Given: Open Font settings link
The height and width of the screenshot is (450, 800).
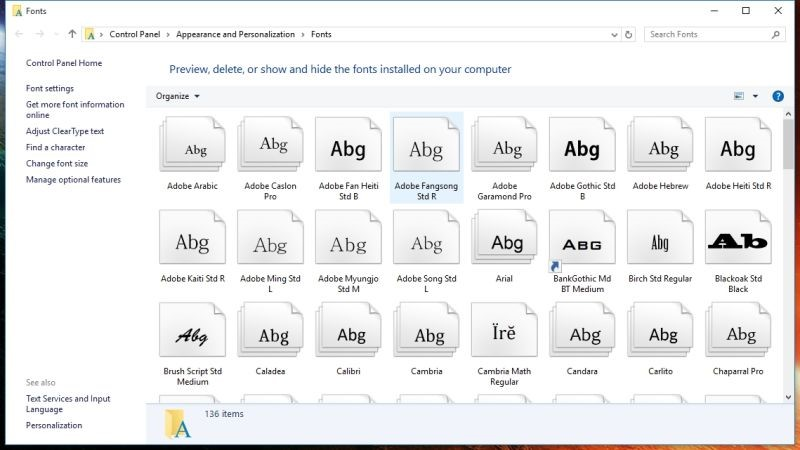Looking at the screenshot, I should 49,88.
